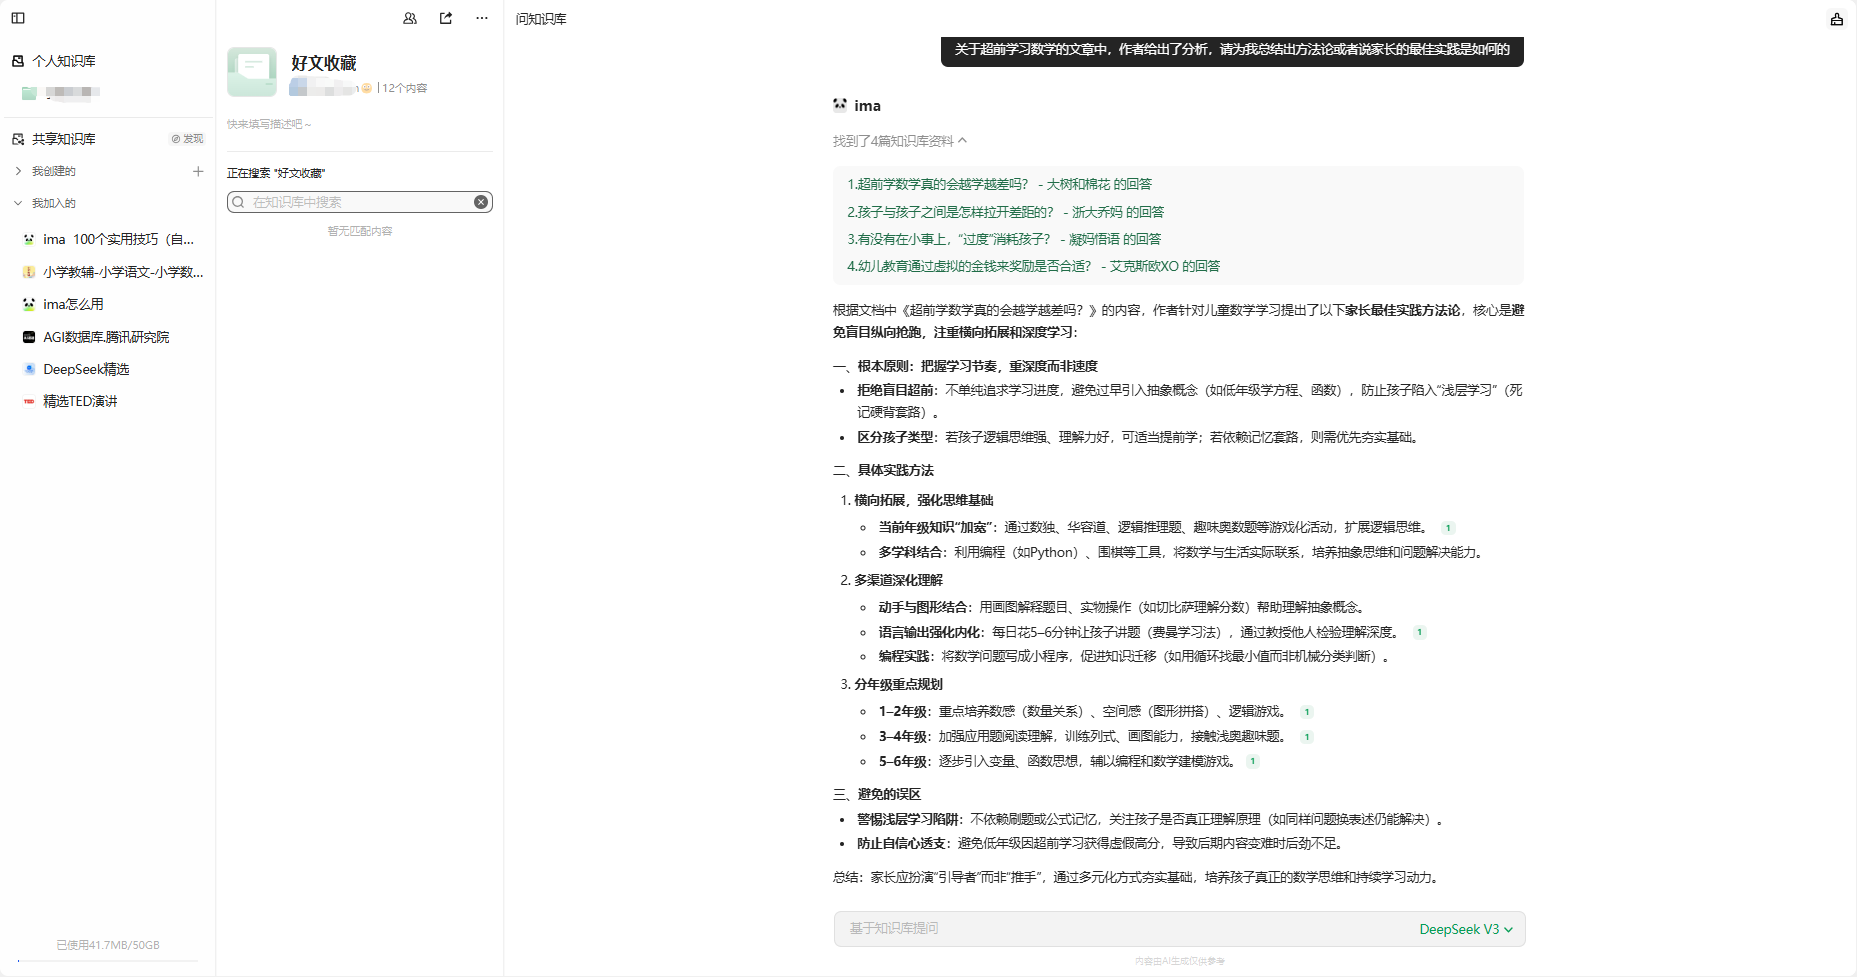
Task: Open the DeepSeek V3 model dropdown
Action: 1465,929
